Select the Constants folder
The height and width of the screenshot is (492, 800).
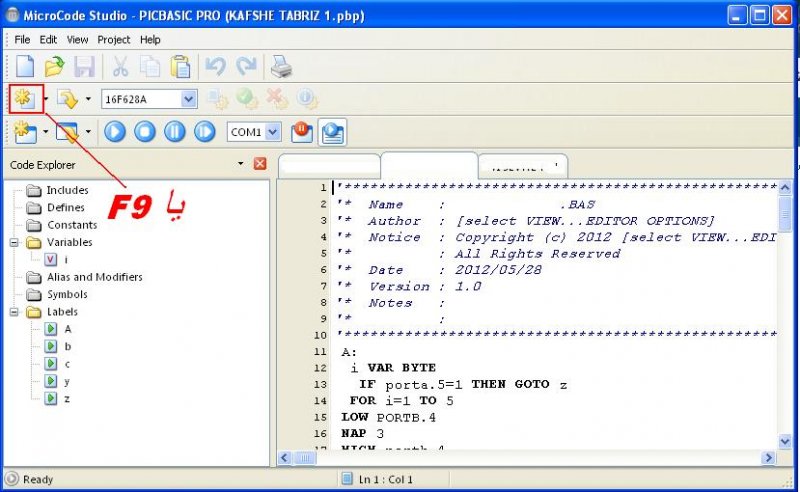[x=72, y=225]
